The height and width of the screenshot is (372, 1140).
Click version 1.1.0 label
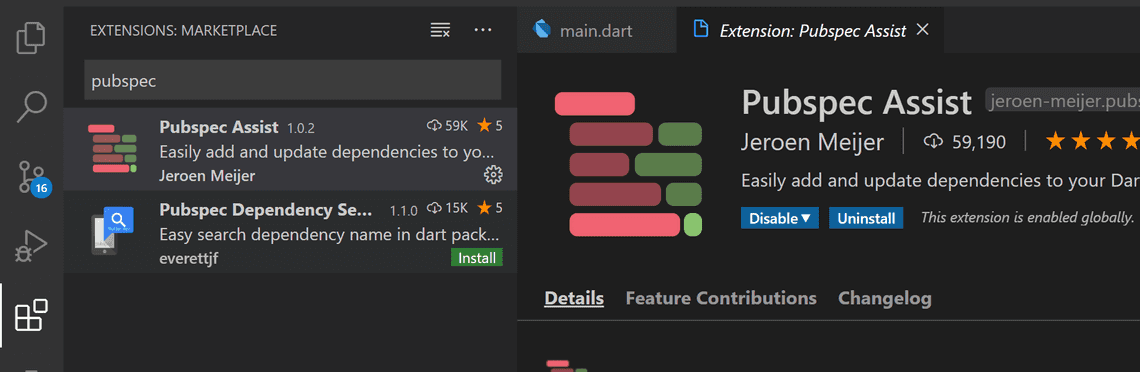(404, 211)
